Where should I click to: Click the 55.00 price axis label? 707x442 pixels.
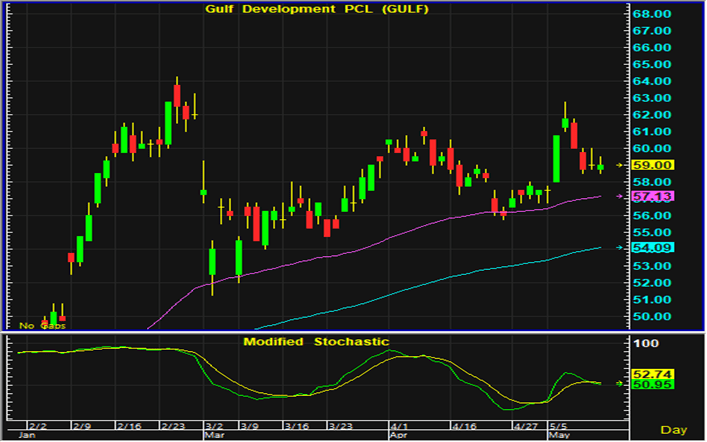pyautogui.click(x=652, y=232)
